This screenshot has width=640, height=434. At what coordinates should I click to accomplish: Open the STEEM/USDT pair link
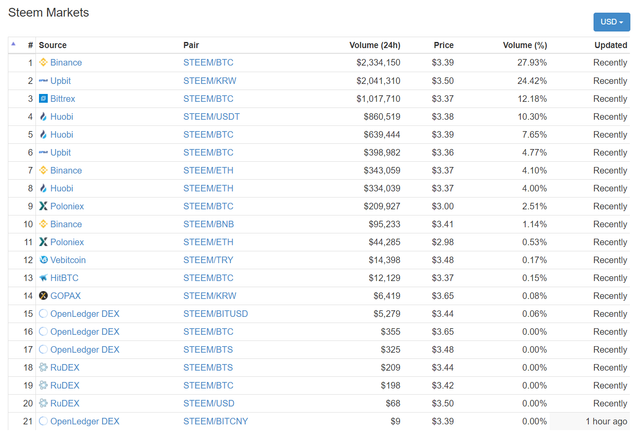[211, 116]
